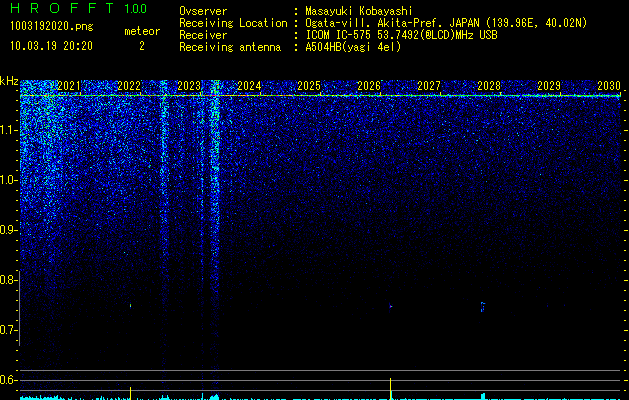
Task: Click the 0.9 kHz axis label
Action: point(10,230)
